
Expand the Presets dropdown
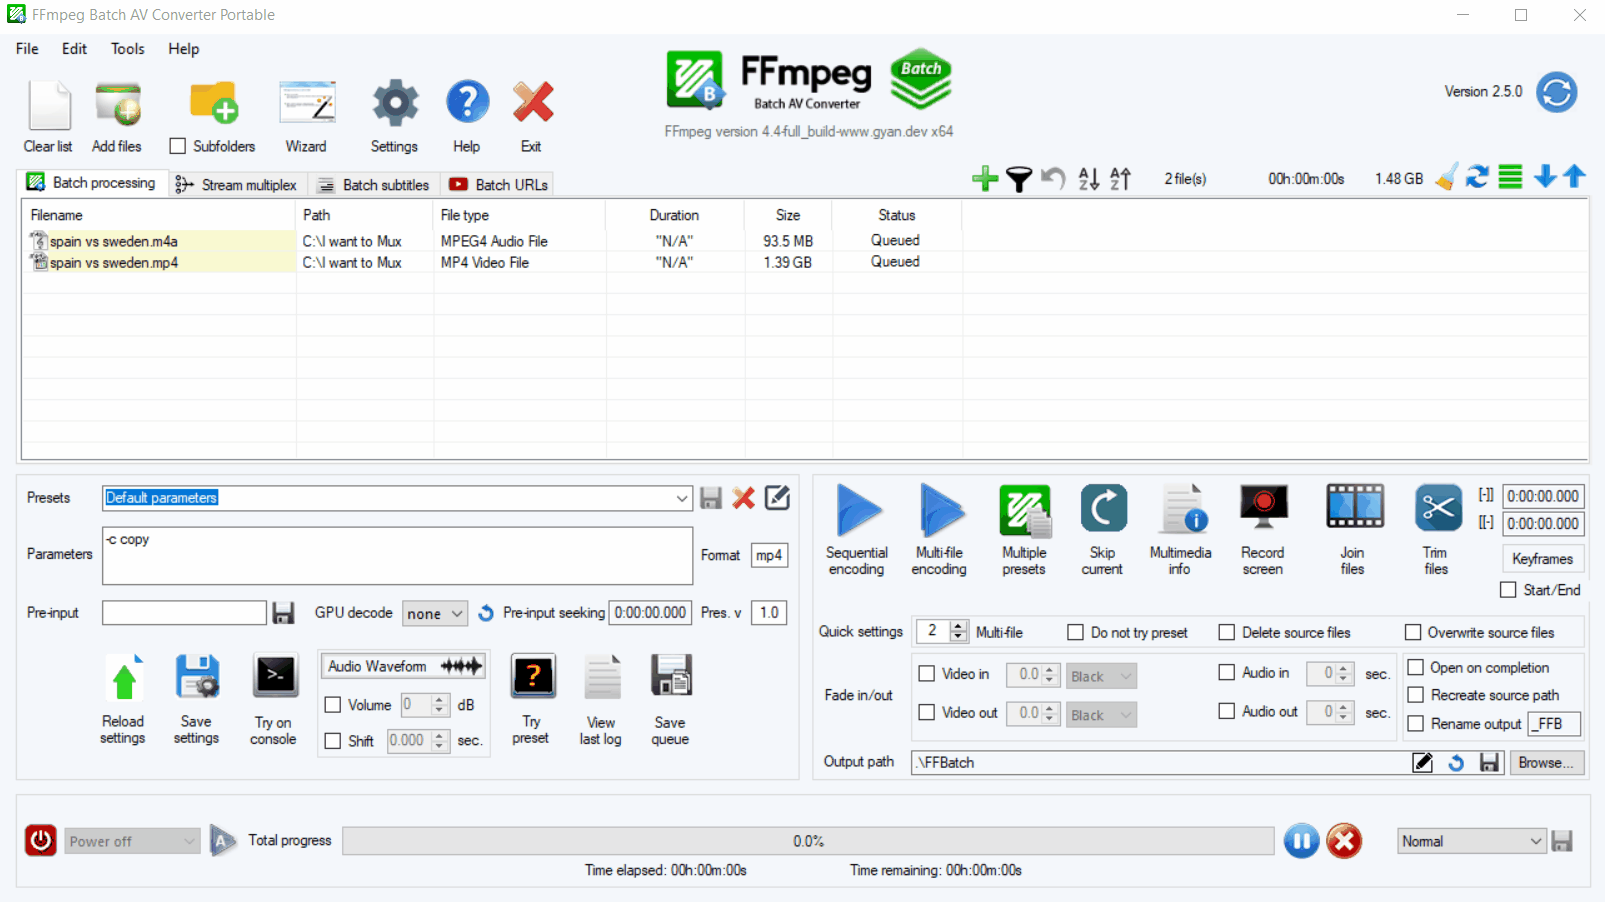tap(682, 498)
